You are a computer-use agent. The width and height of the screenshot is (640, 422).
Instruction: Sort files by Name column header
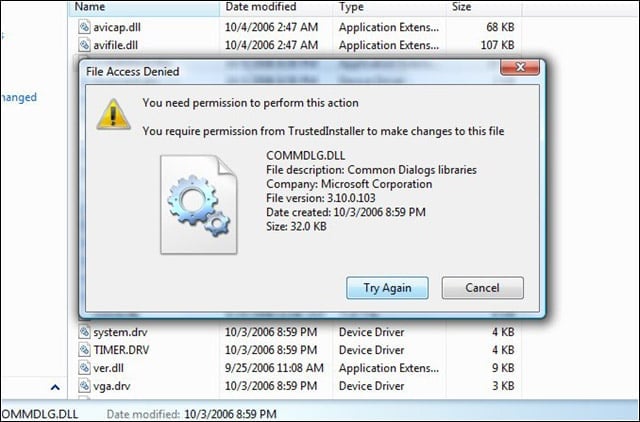point(145,7)
